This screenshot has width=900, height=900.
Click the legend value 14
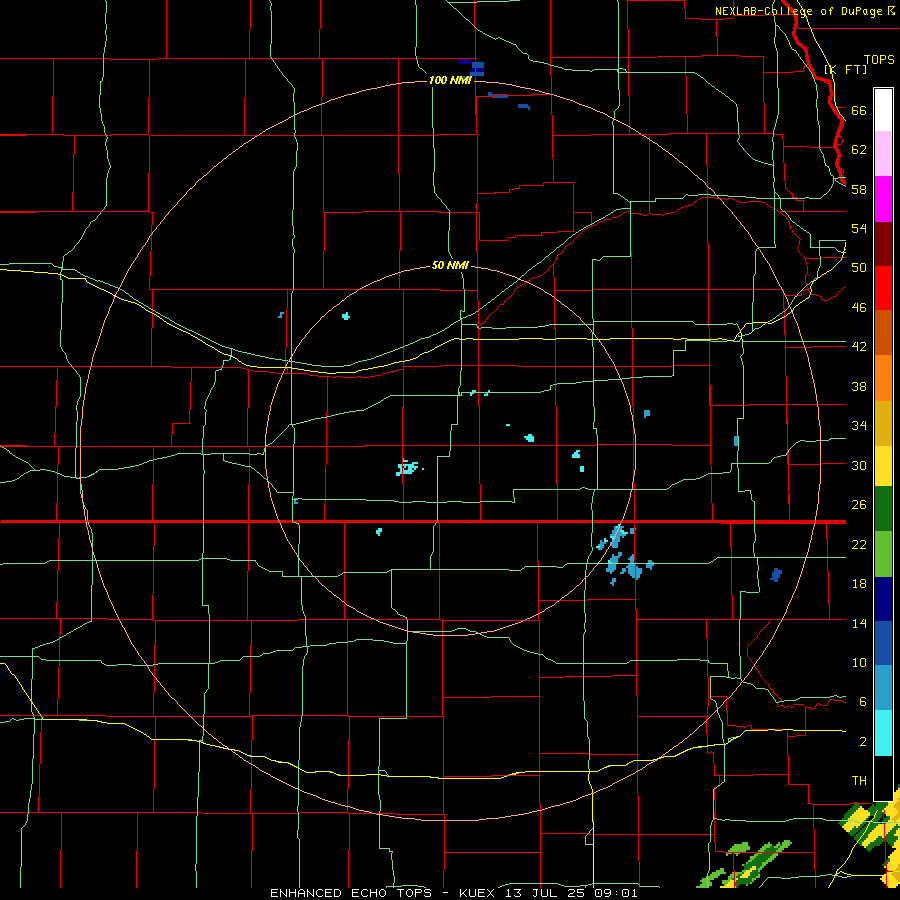pos(859,623)
